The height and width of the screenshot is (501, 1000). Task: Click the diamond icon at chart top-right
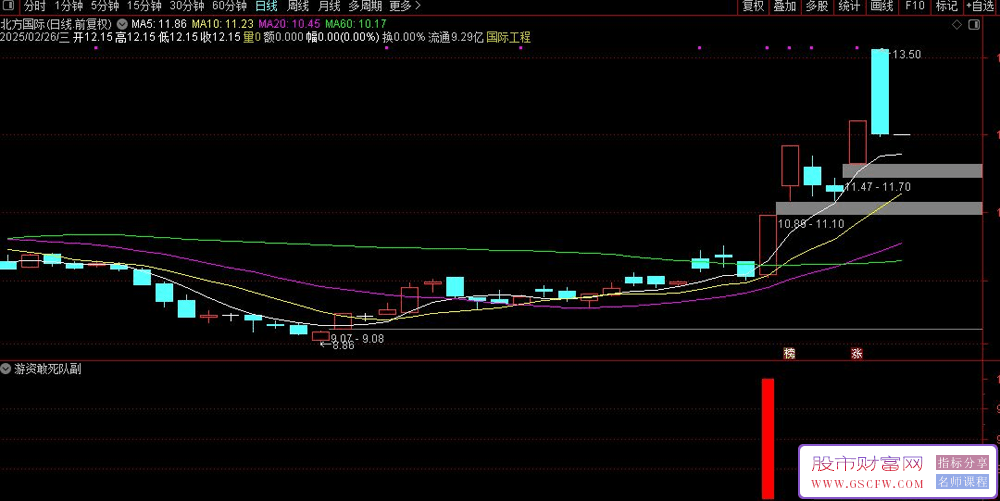(x=957, y=25)
